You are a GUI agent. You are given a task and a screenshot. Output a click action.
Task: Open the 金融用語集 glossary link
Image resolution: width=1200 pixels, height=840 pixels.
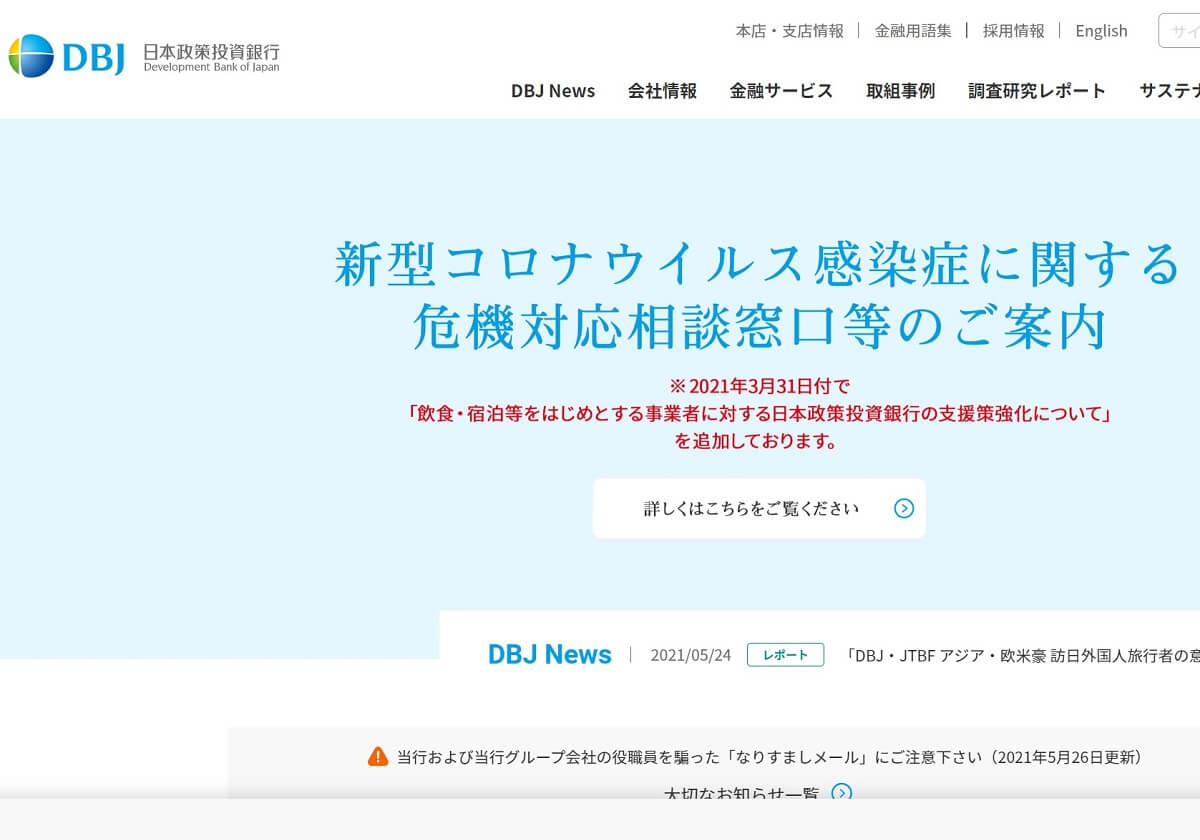(x=915, y=30)
